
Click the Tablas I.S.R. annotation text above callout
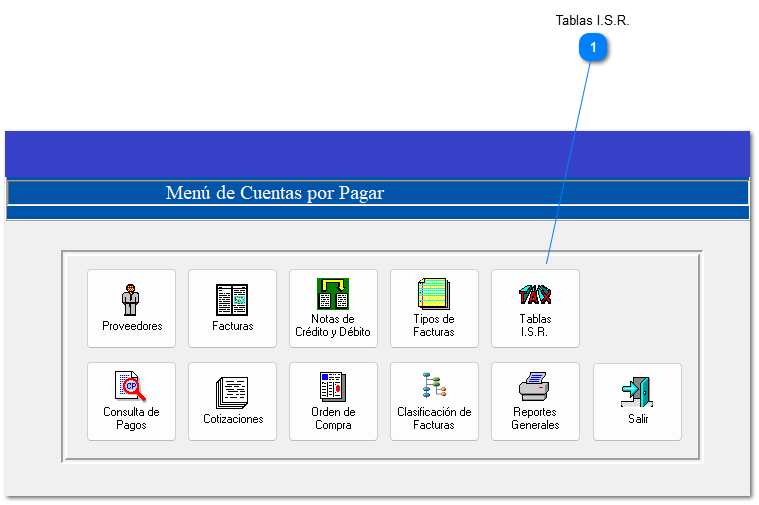[592, 20]
